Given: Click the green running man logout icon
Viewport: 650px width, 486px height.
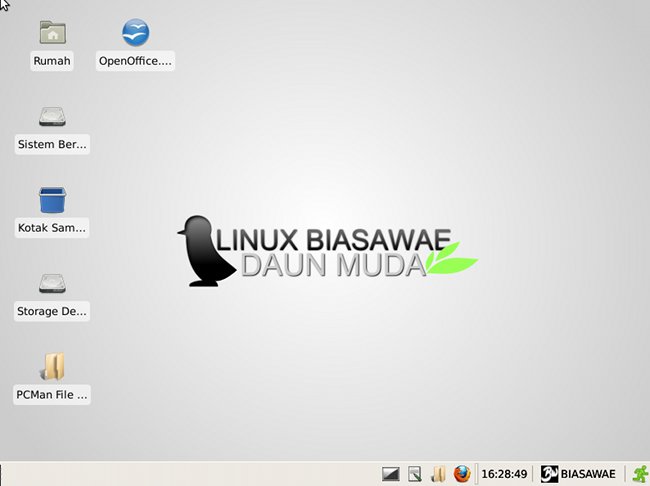Looking at the screenshot, I should pyautogui.click(x=641, y=474).
